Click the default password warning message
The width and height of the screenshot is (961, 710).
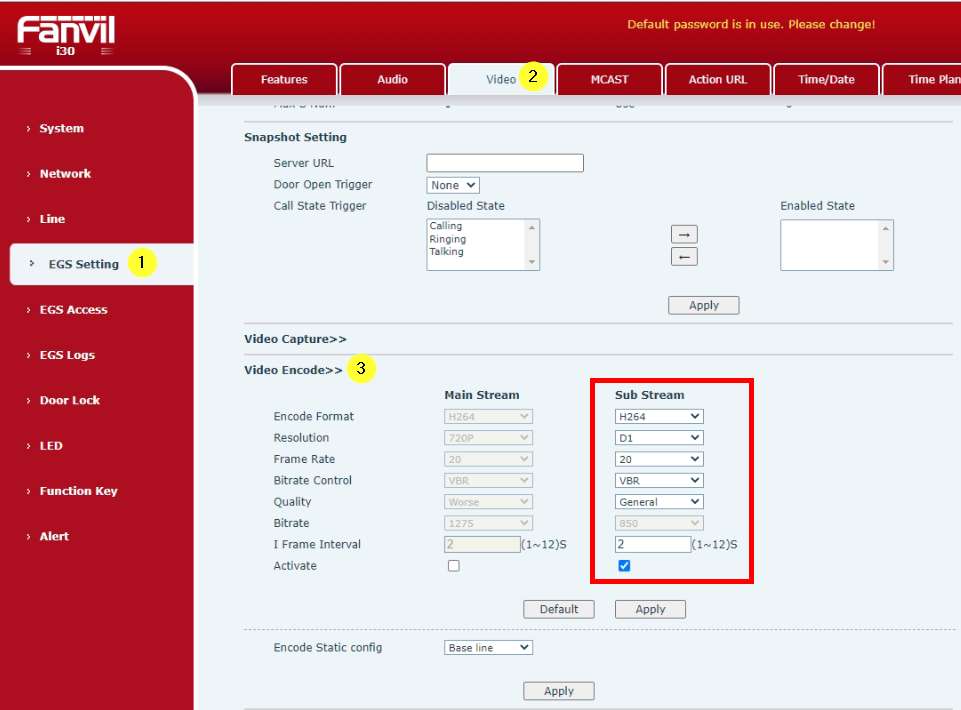[751, 25]
